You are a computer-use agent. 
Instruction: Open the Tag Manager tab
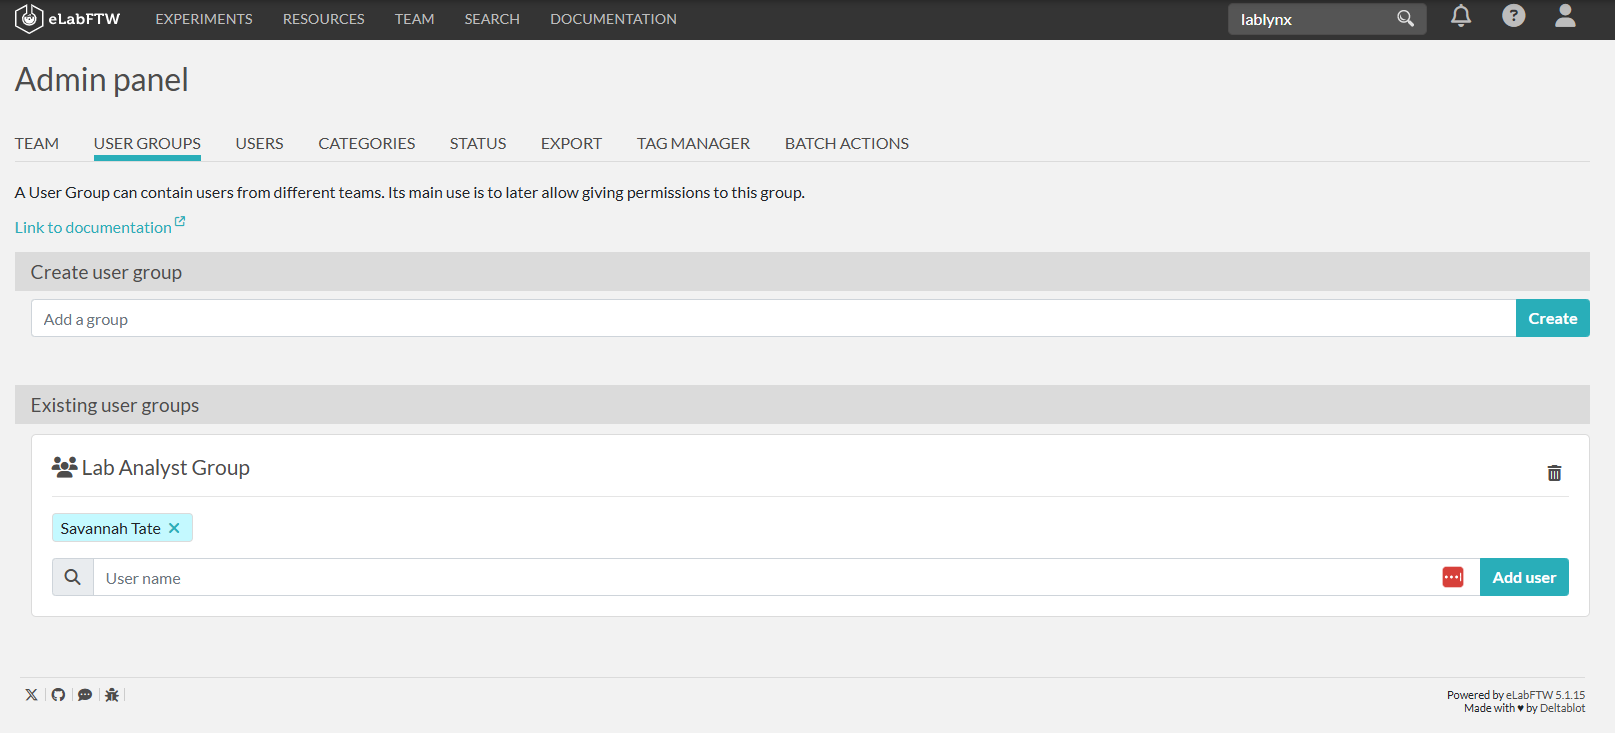point(693,144)
